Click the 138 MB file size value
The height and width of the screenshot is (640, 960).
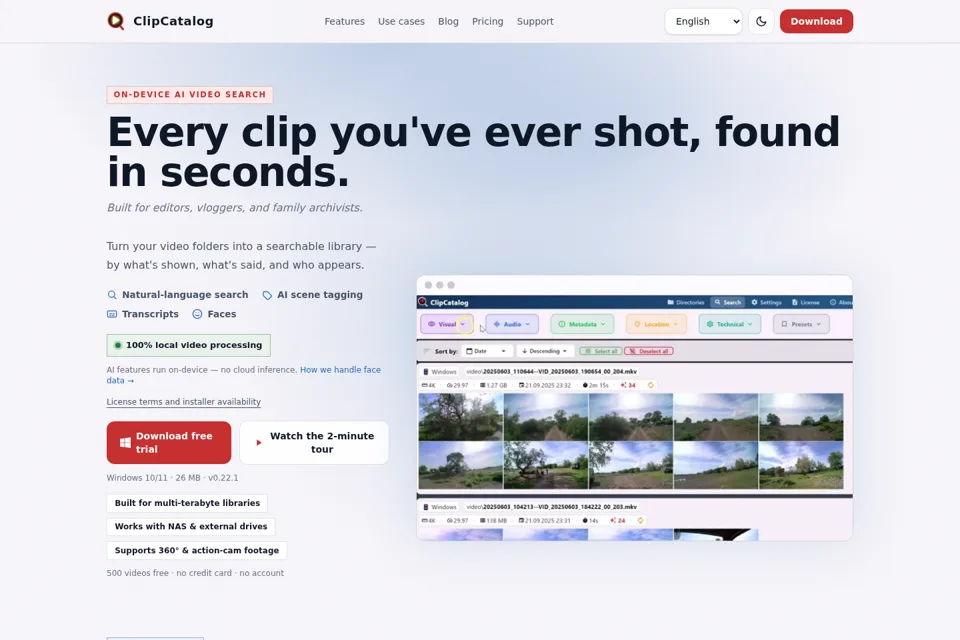click(493, 521)
